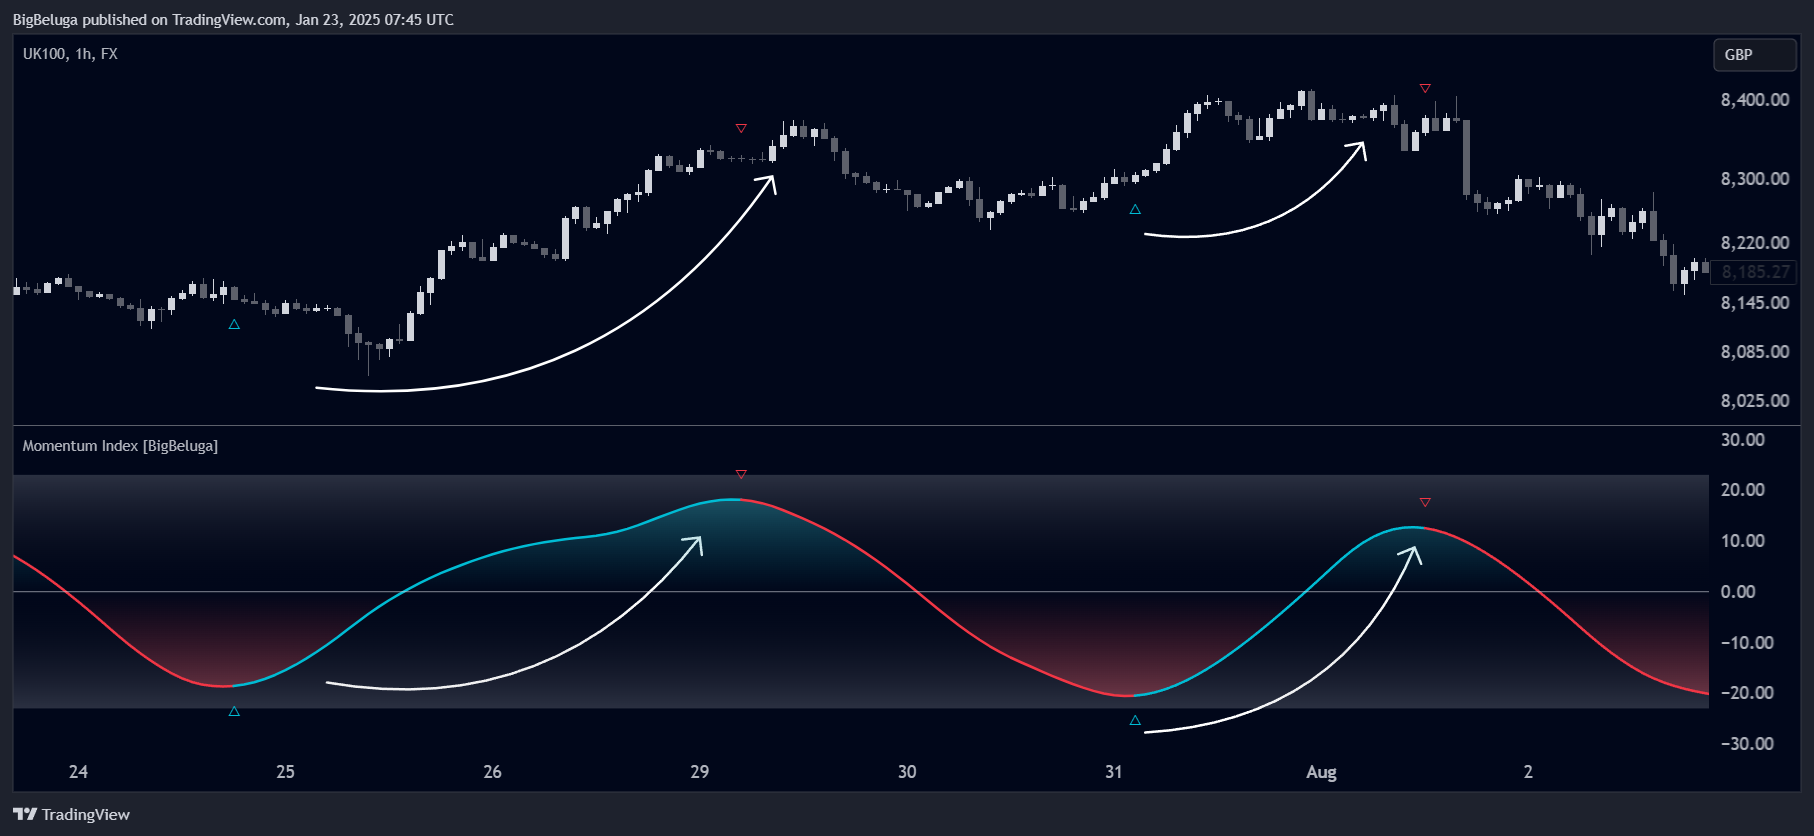This screenshot has width=1814, height=836.
Task: Open the GBP currency selector
Action: (x=1754, y=55)
